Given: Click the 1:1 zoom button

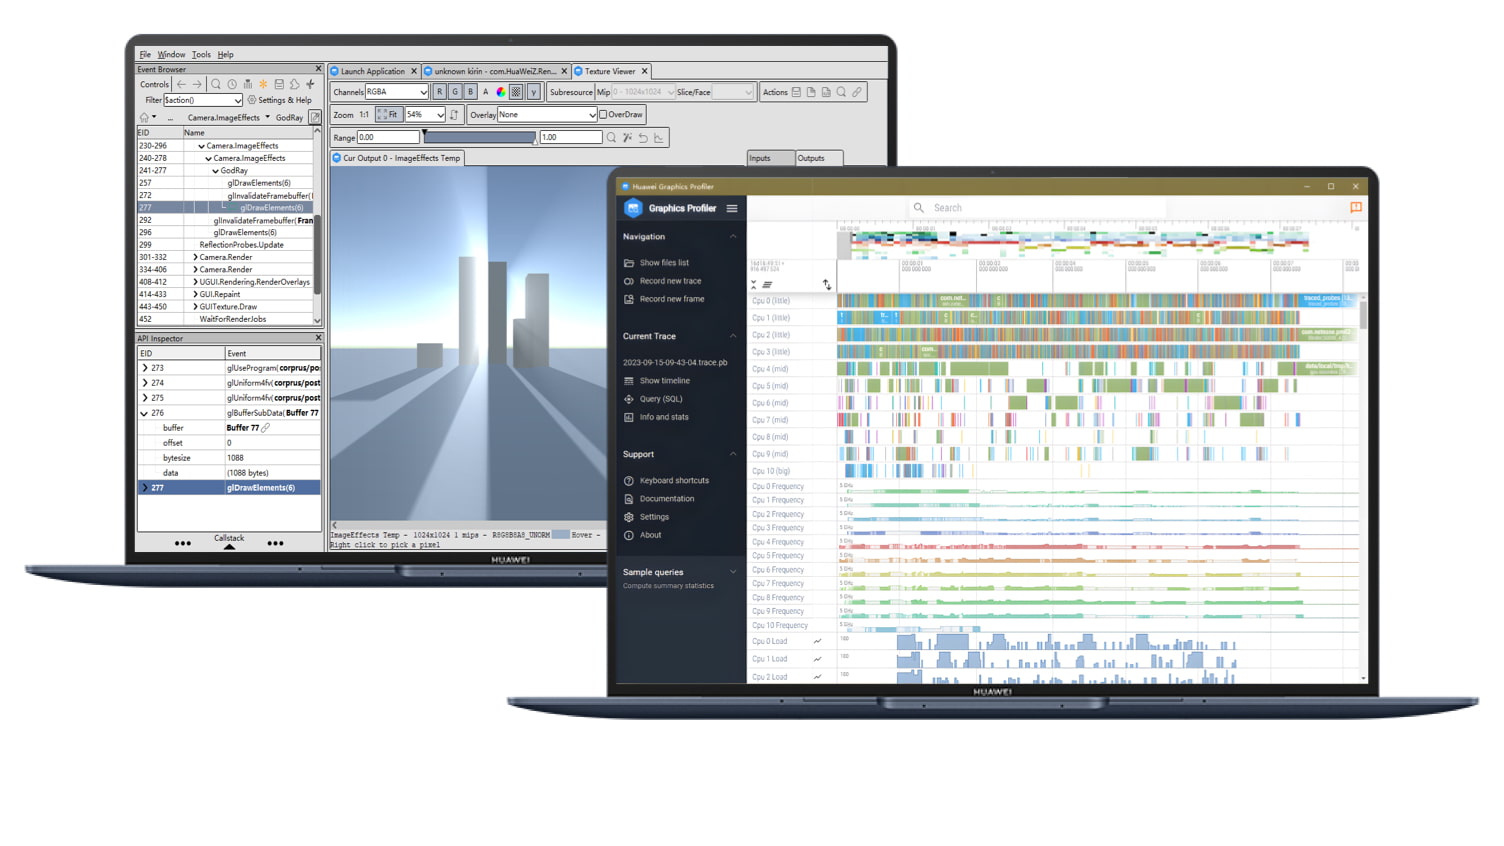Looking at the screenshot, I should (x=364, y=115).
